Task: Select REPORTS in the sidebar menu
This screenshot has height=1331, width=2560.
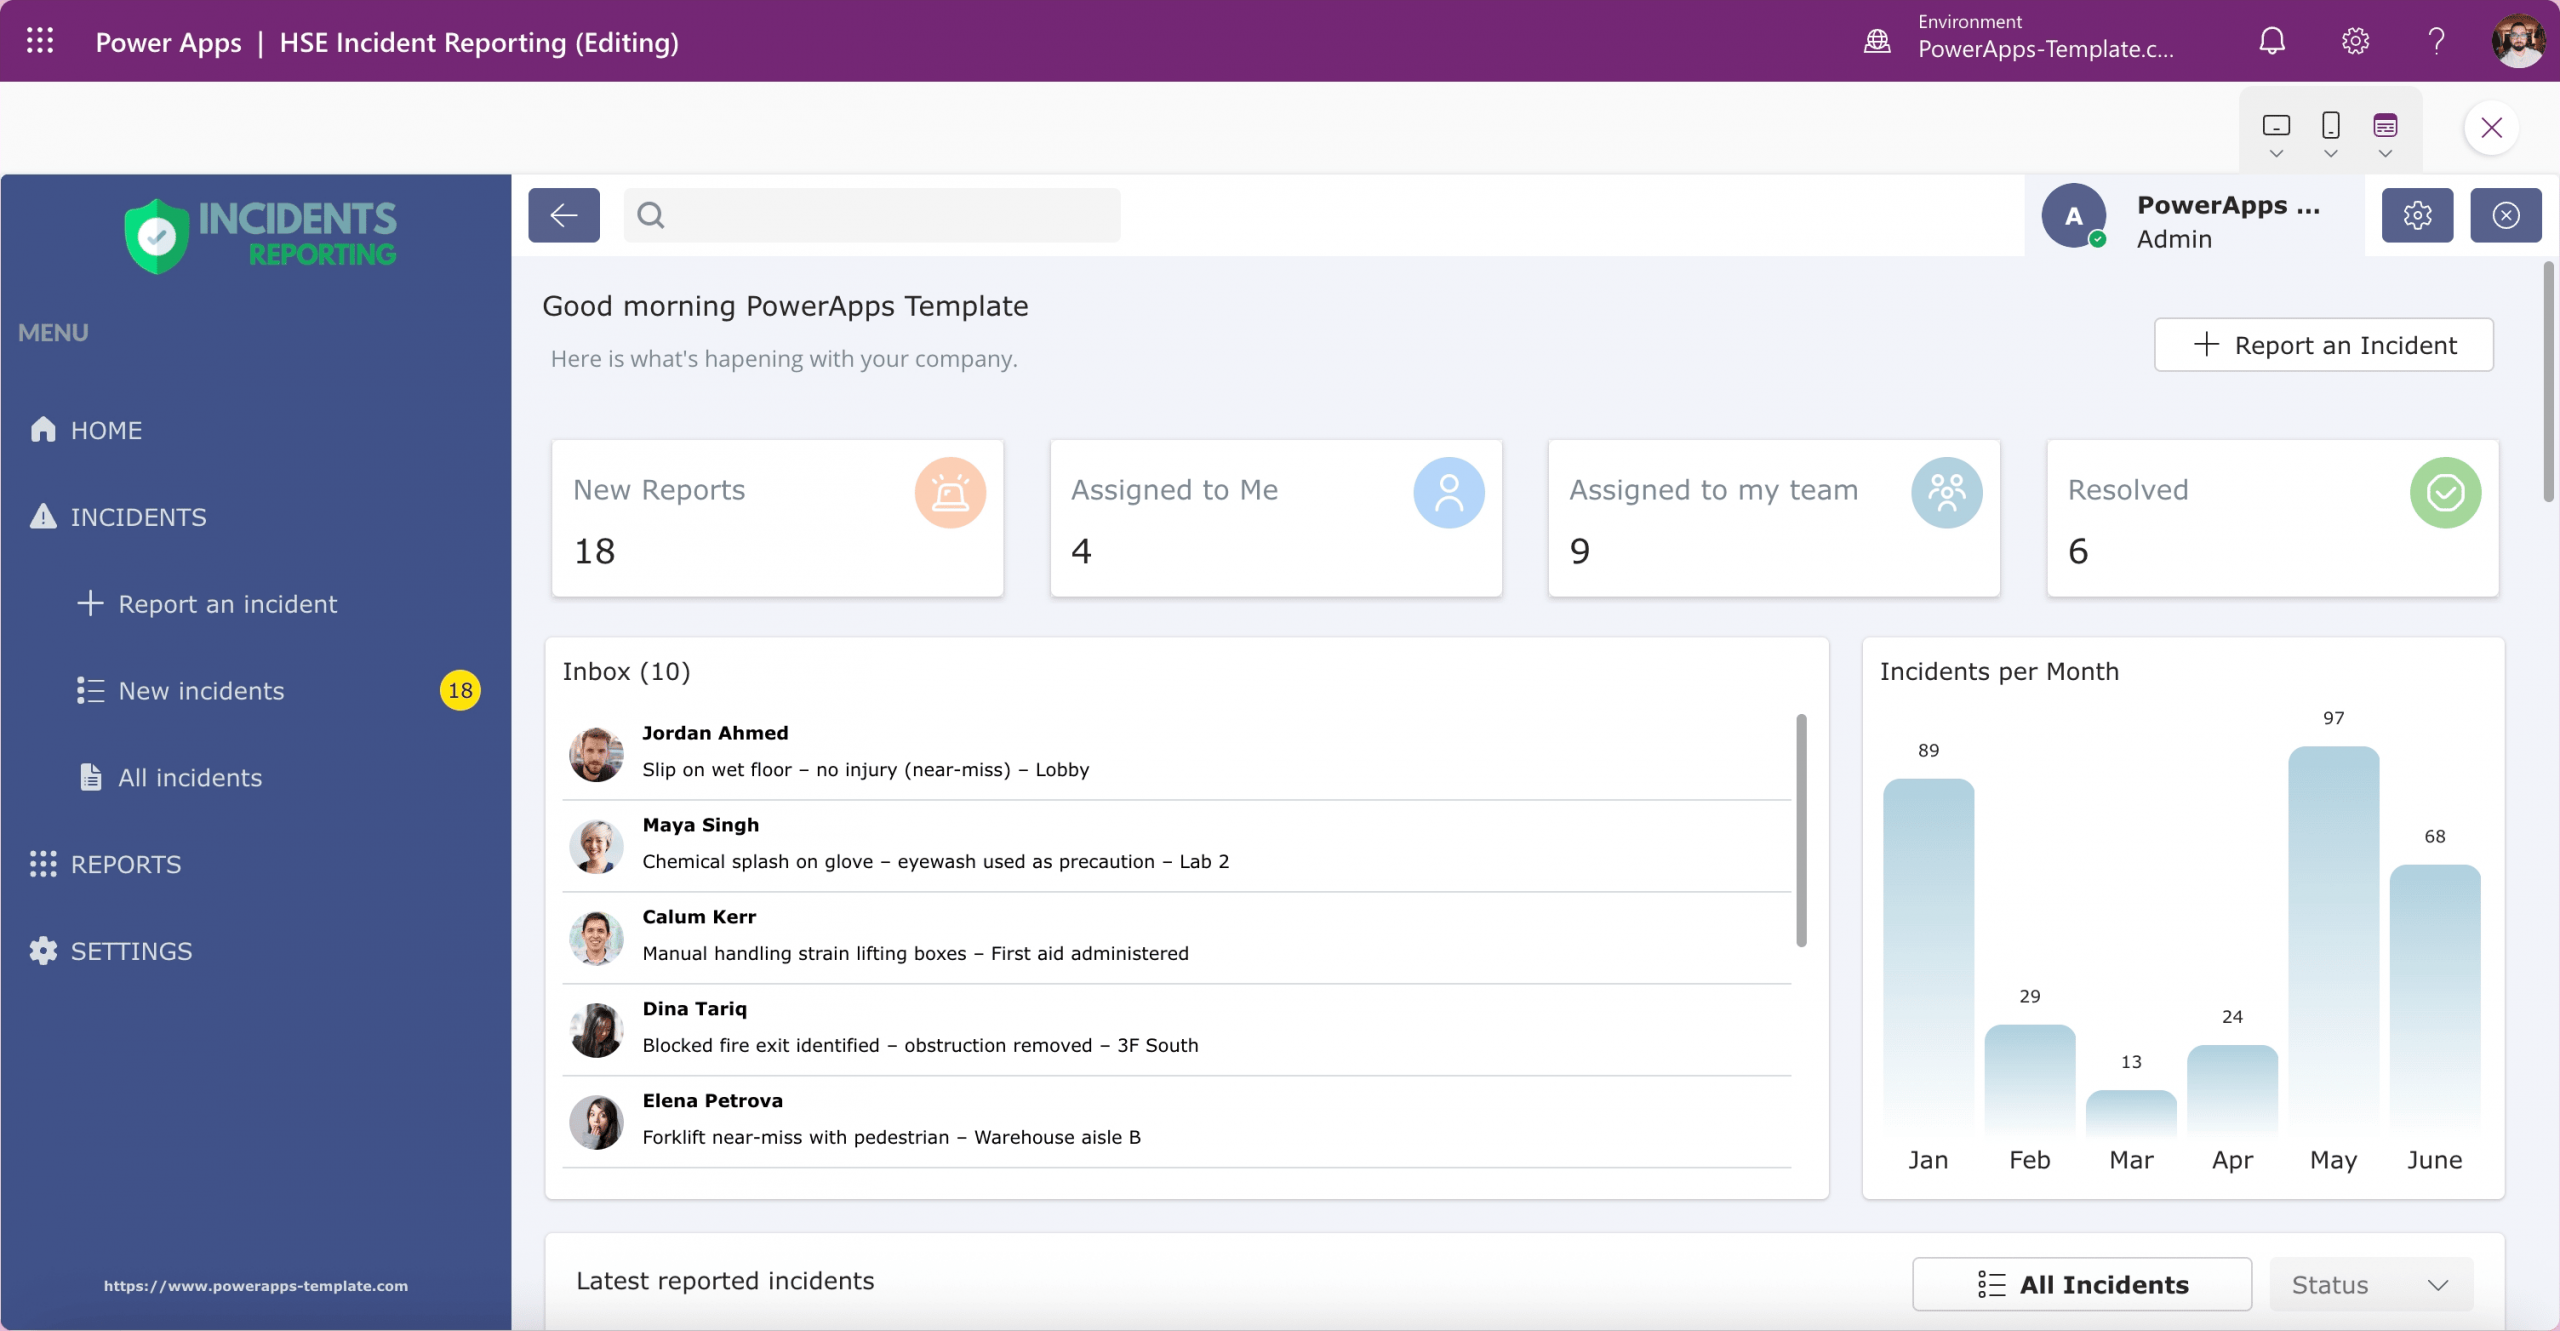Action: click(126, 864)
